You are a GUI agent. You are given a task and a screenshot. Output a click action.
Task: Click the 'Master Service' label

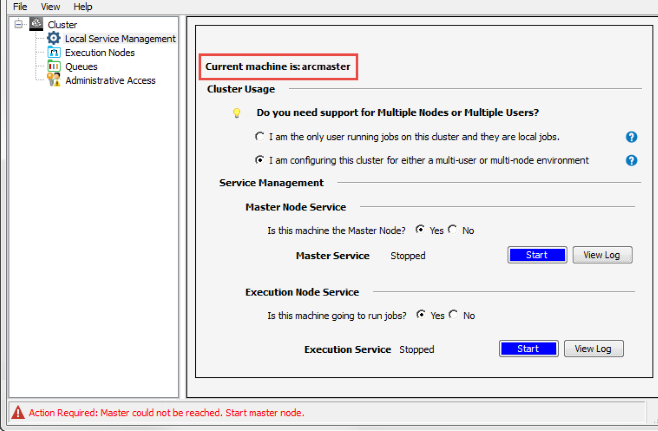333,256
